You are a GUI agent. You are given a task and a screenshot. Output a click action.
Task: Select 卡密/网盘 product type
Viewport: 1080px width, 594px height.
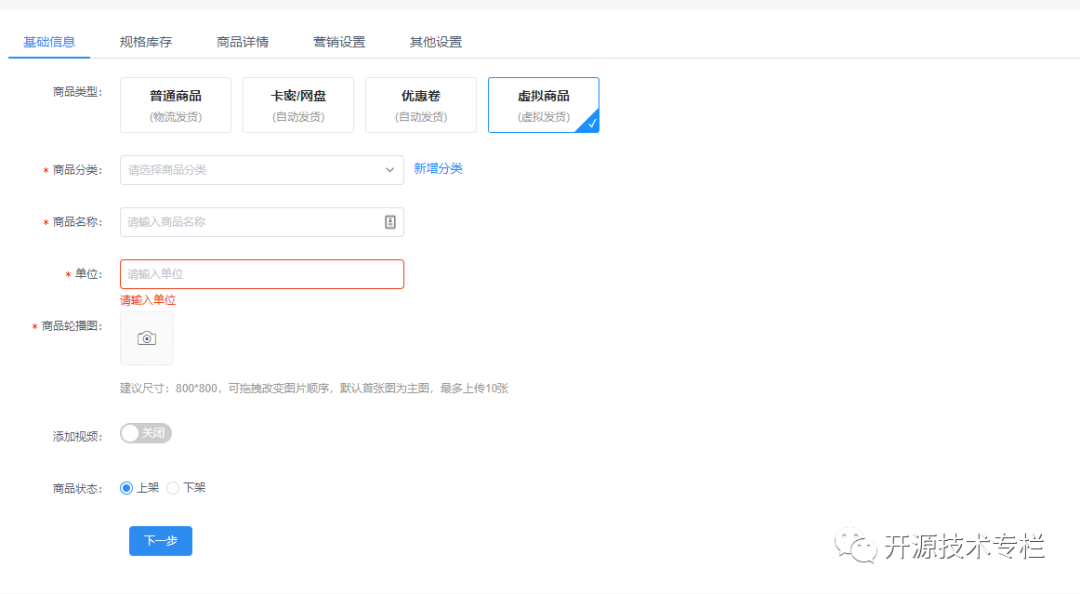[298, 104]
